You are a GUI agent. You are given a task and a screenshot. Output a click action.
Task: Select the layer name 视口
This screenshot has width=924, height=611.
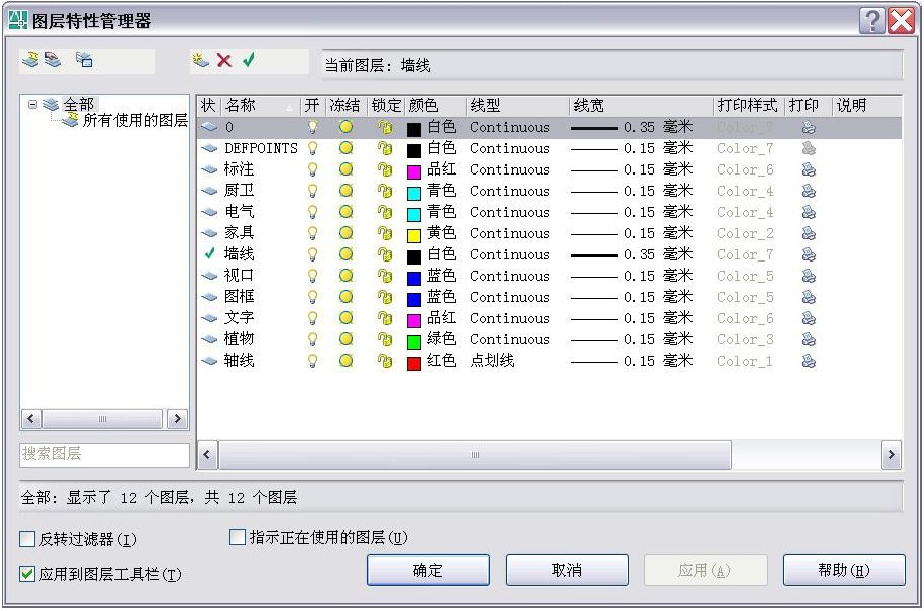tap(239, 275)
